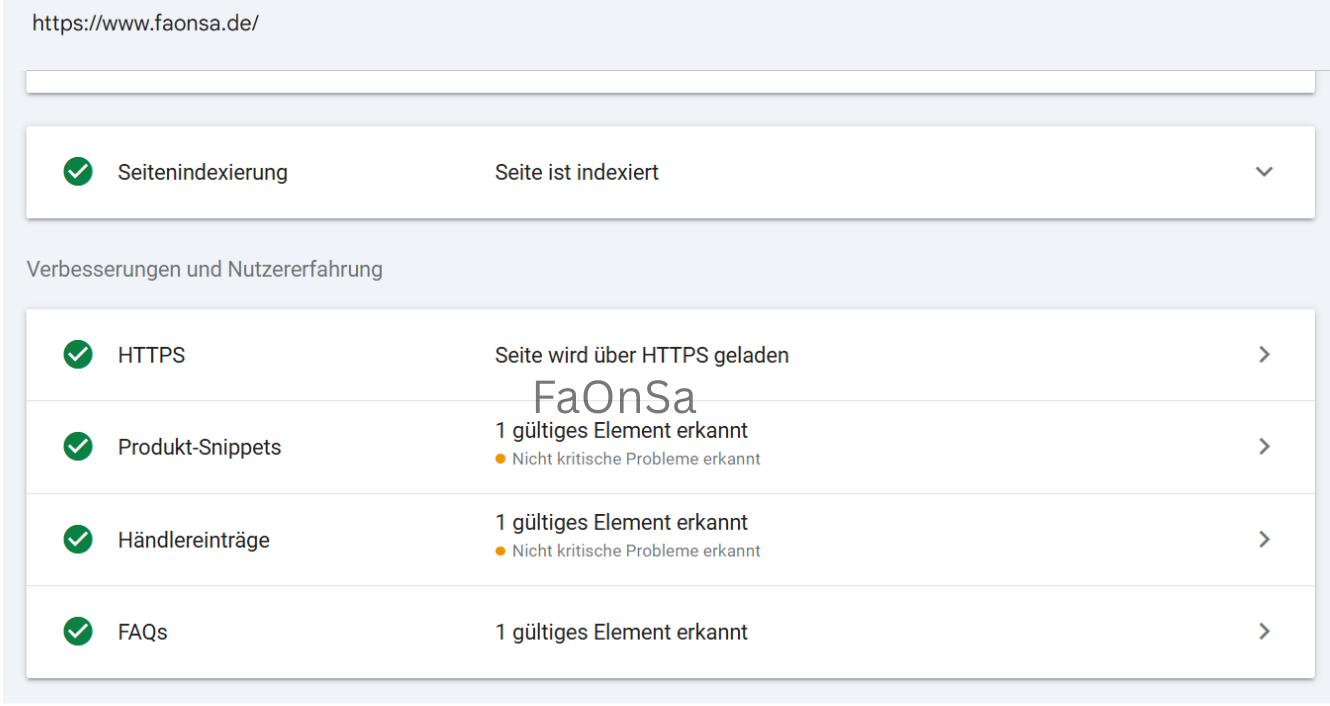Expand the Seitenindexierung section with the down chevron
This screenshot has height=706, width=1330.
coord(1264,172)
